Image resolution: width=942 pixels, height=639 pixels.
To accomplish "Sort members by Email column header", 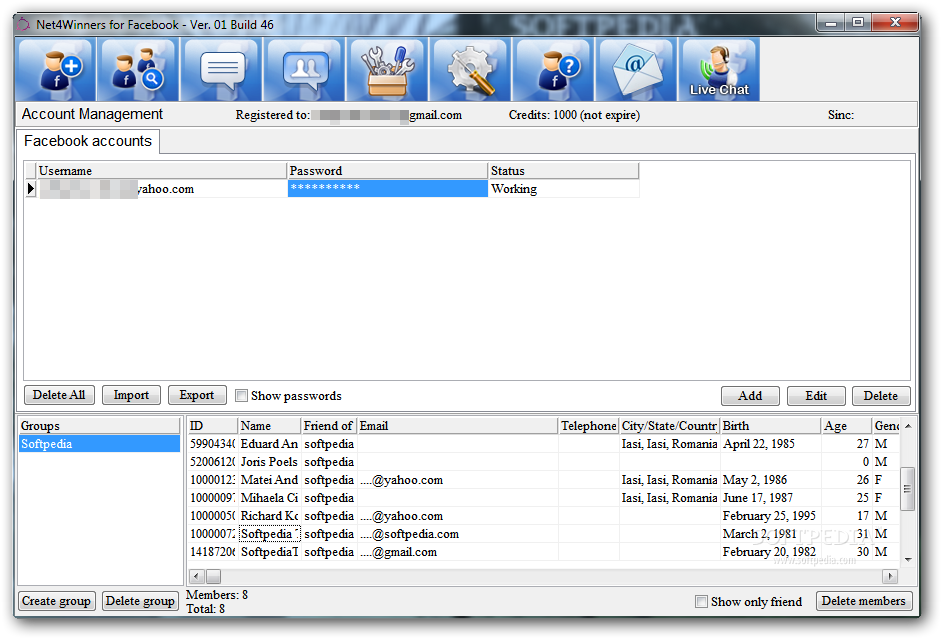I will point(458,426).
